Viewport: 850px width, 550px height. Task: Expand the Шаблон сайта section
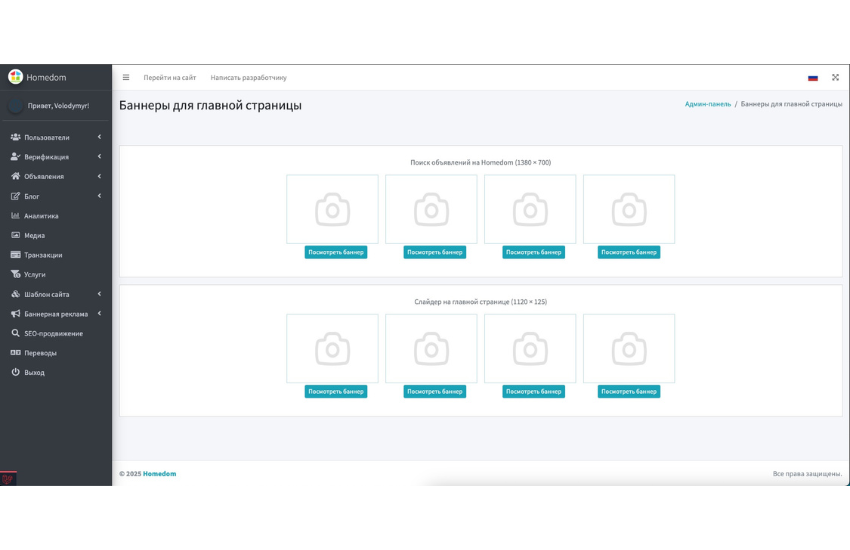click(99, 294)
